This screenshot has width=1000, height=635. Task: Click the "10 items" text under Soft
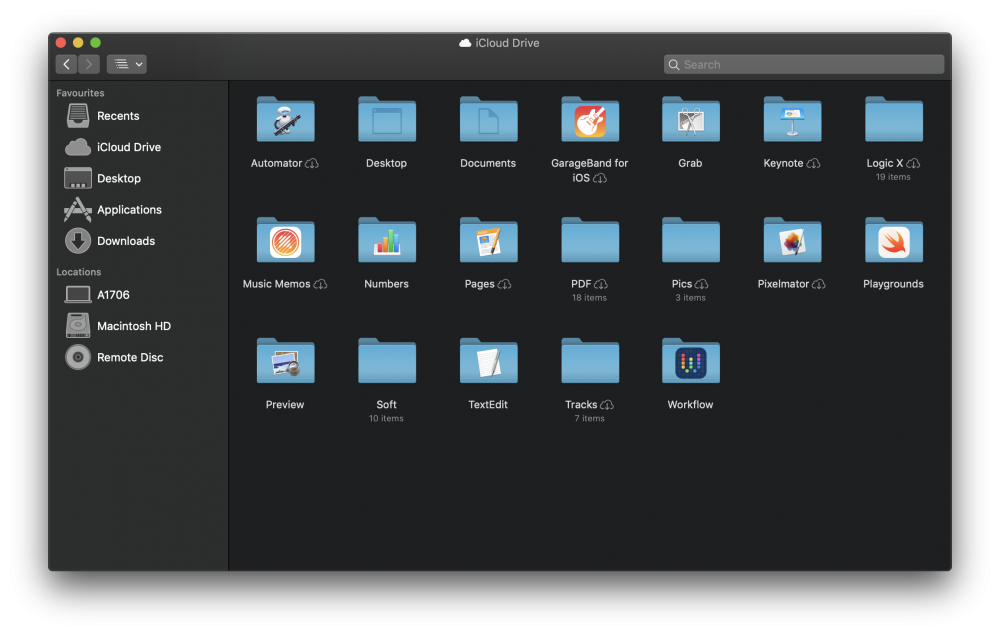coord(386,418)
